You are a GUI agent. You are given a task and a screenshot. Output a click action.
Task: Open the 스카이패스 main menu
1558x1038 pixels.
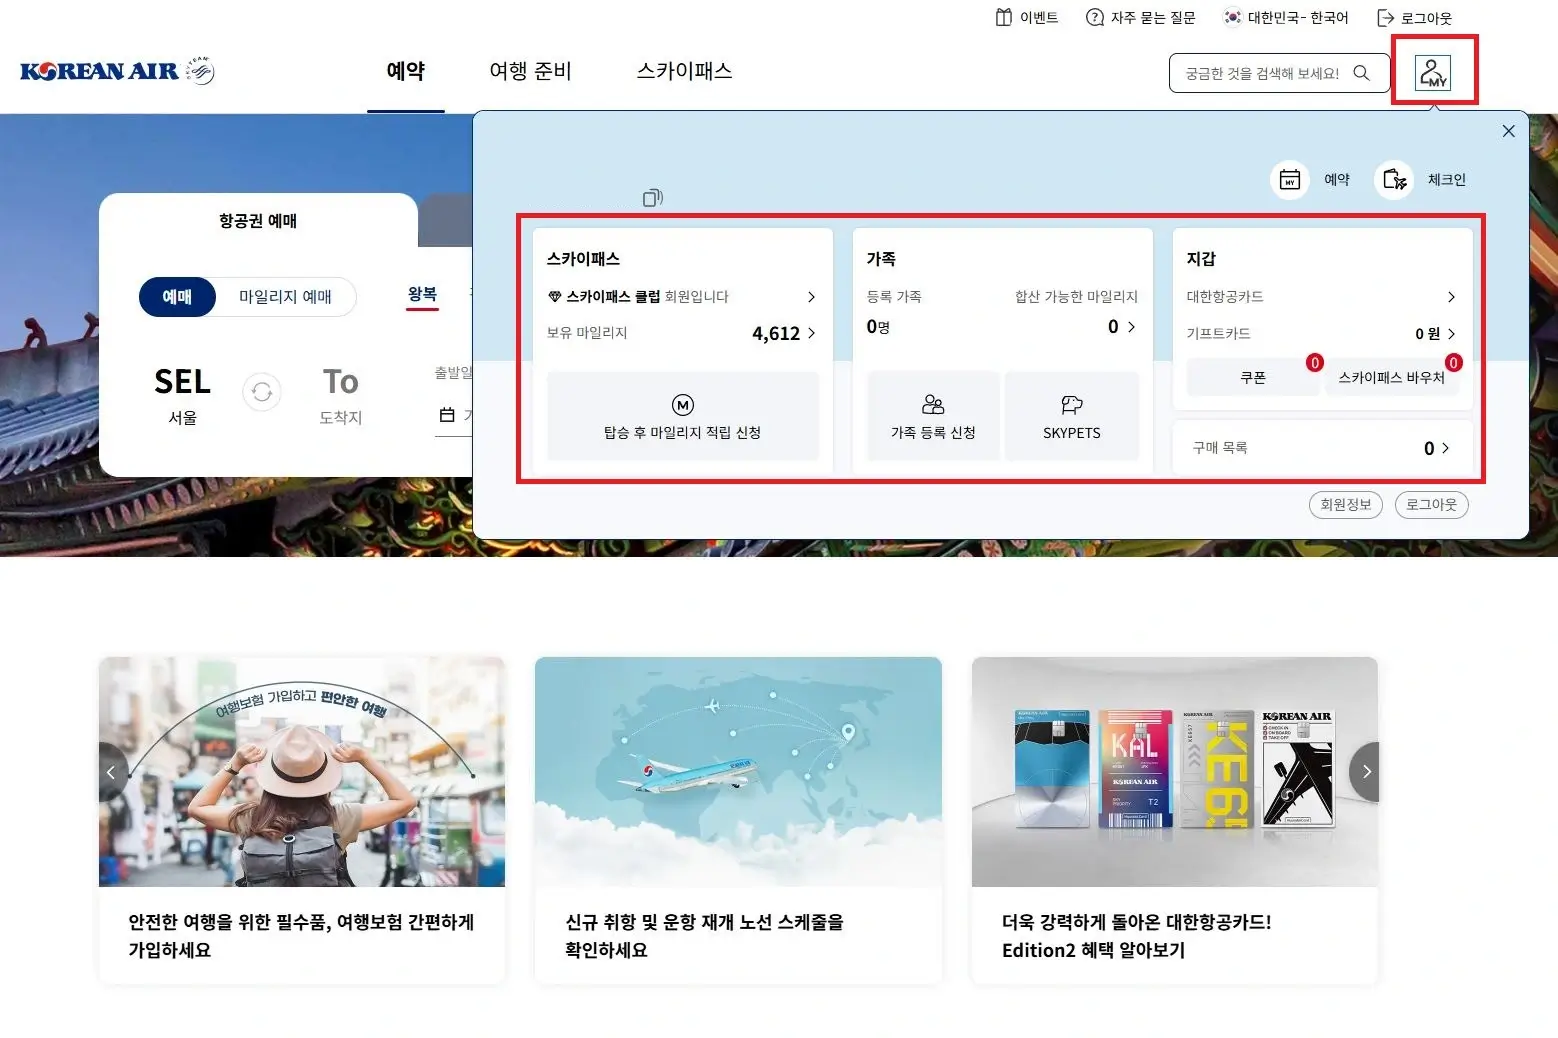click(x=685, y=71)
